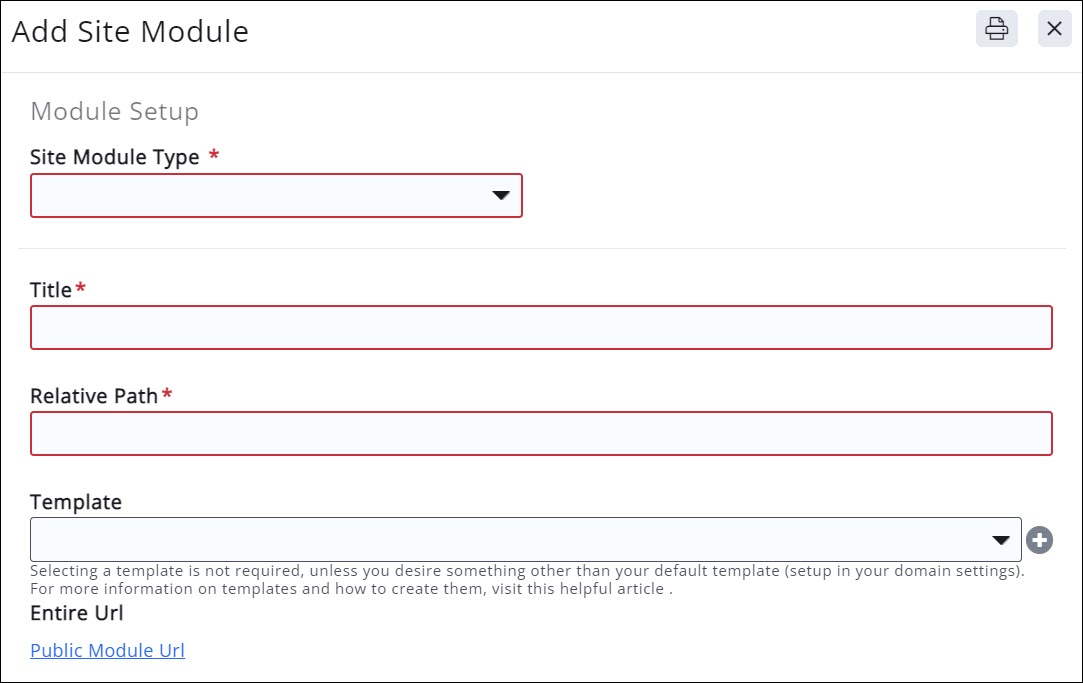The image size is (1083, 683).
Task: Click into the Relative Path field
Action: [541, 434]
